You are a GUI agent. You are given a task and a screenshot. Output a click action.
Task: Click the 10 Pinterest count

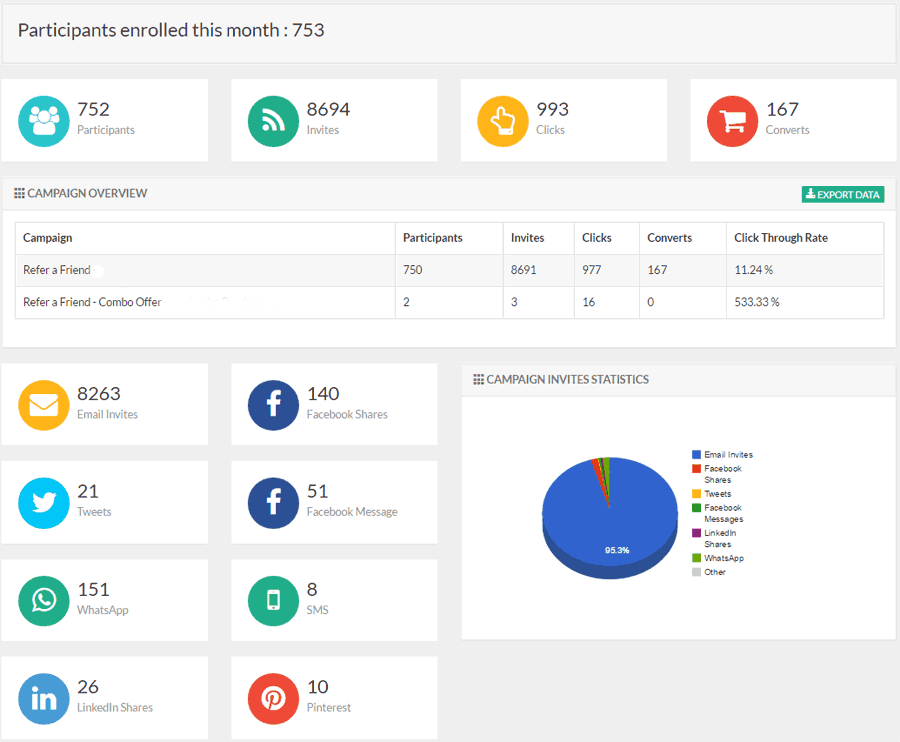[317, 687]
